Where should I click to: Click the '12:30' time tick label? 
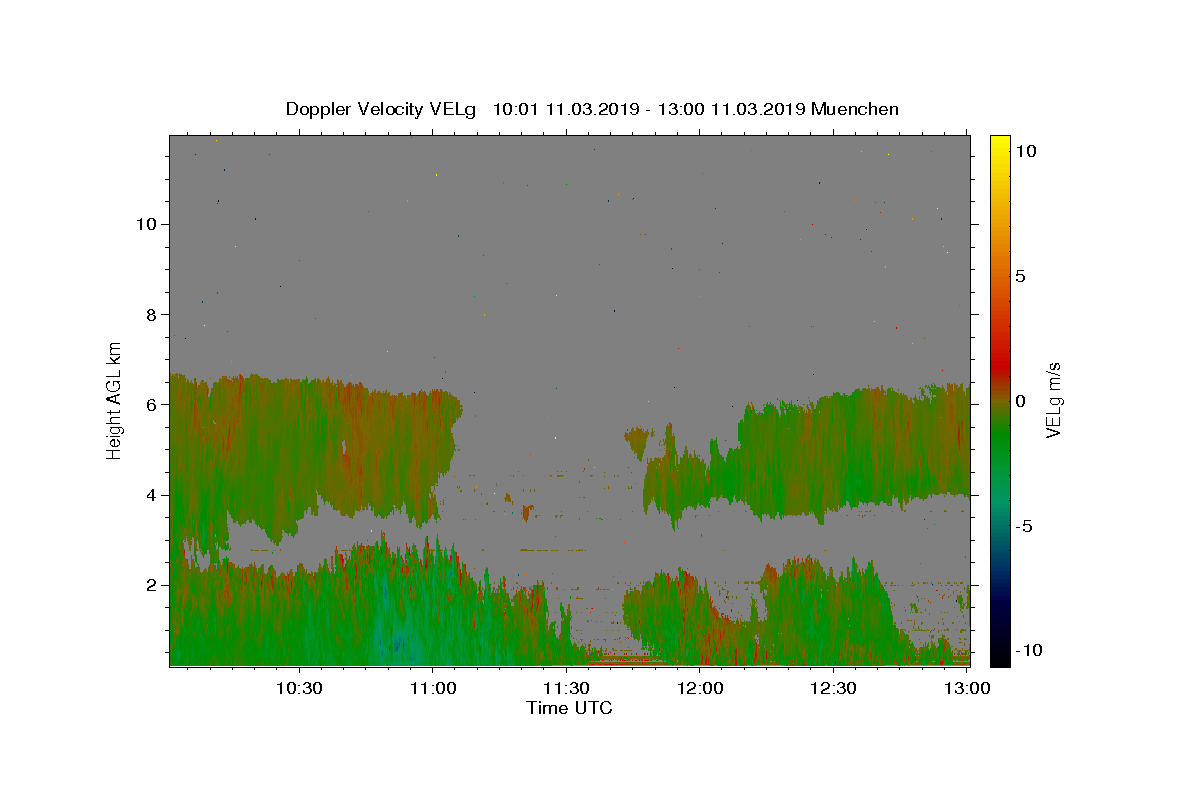click(x=833, y=688)
